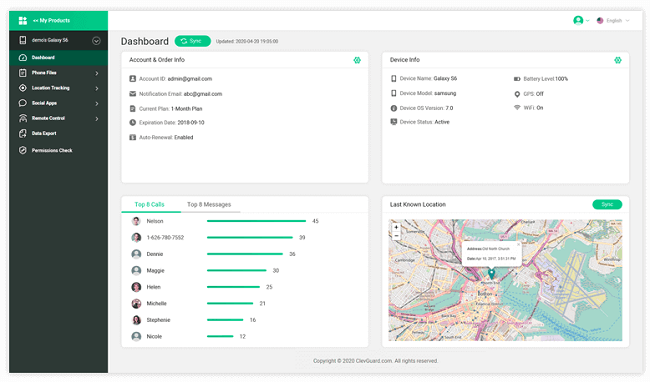Click Sync in Last Known Location panel
This screenshot has width=650, height=382.
click(607, 204)
